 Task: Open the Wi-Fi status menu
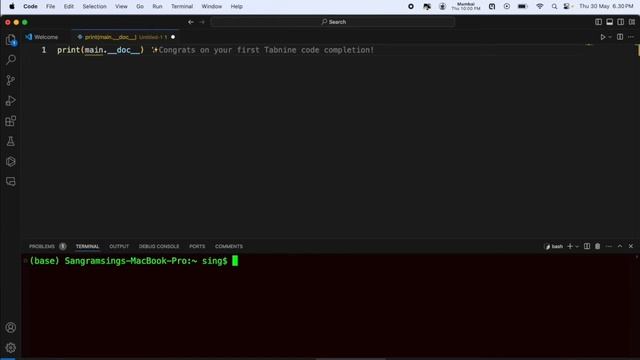click(x=540, y=7)
